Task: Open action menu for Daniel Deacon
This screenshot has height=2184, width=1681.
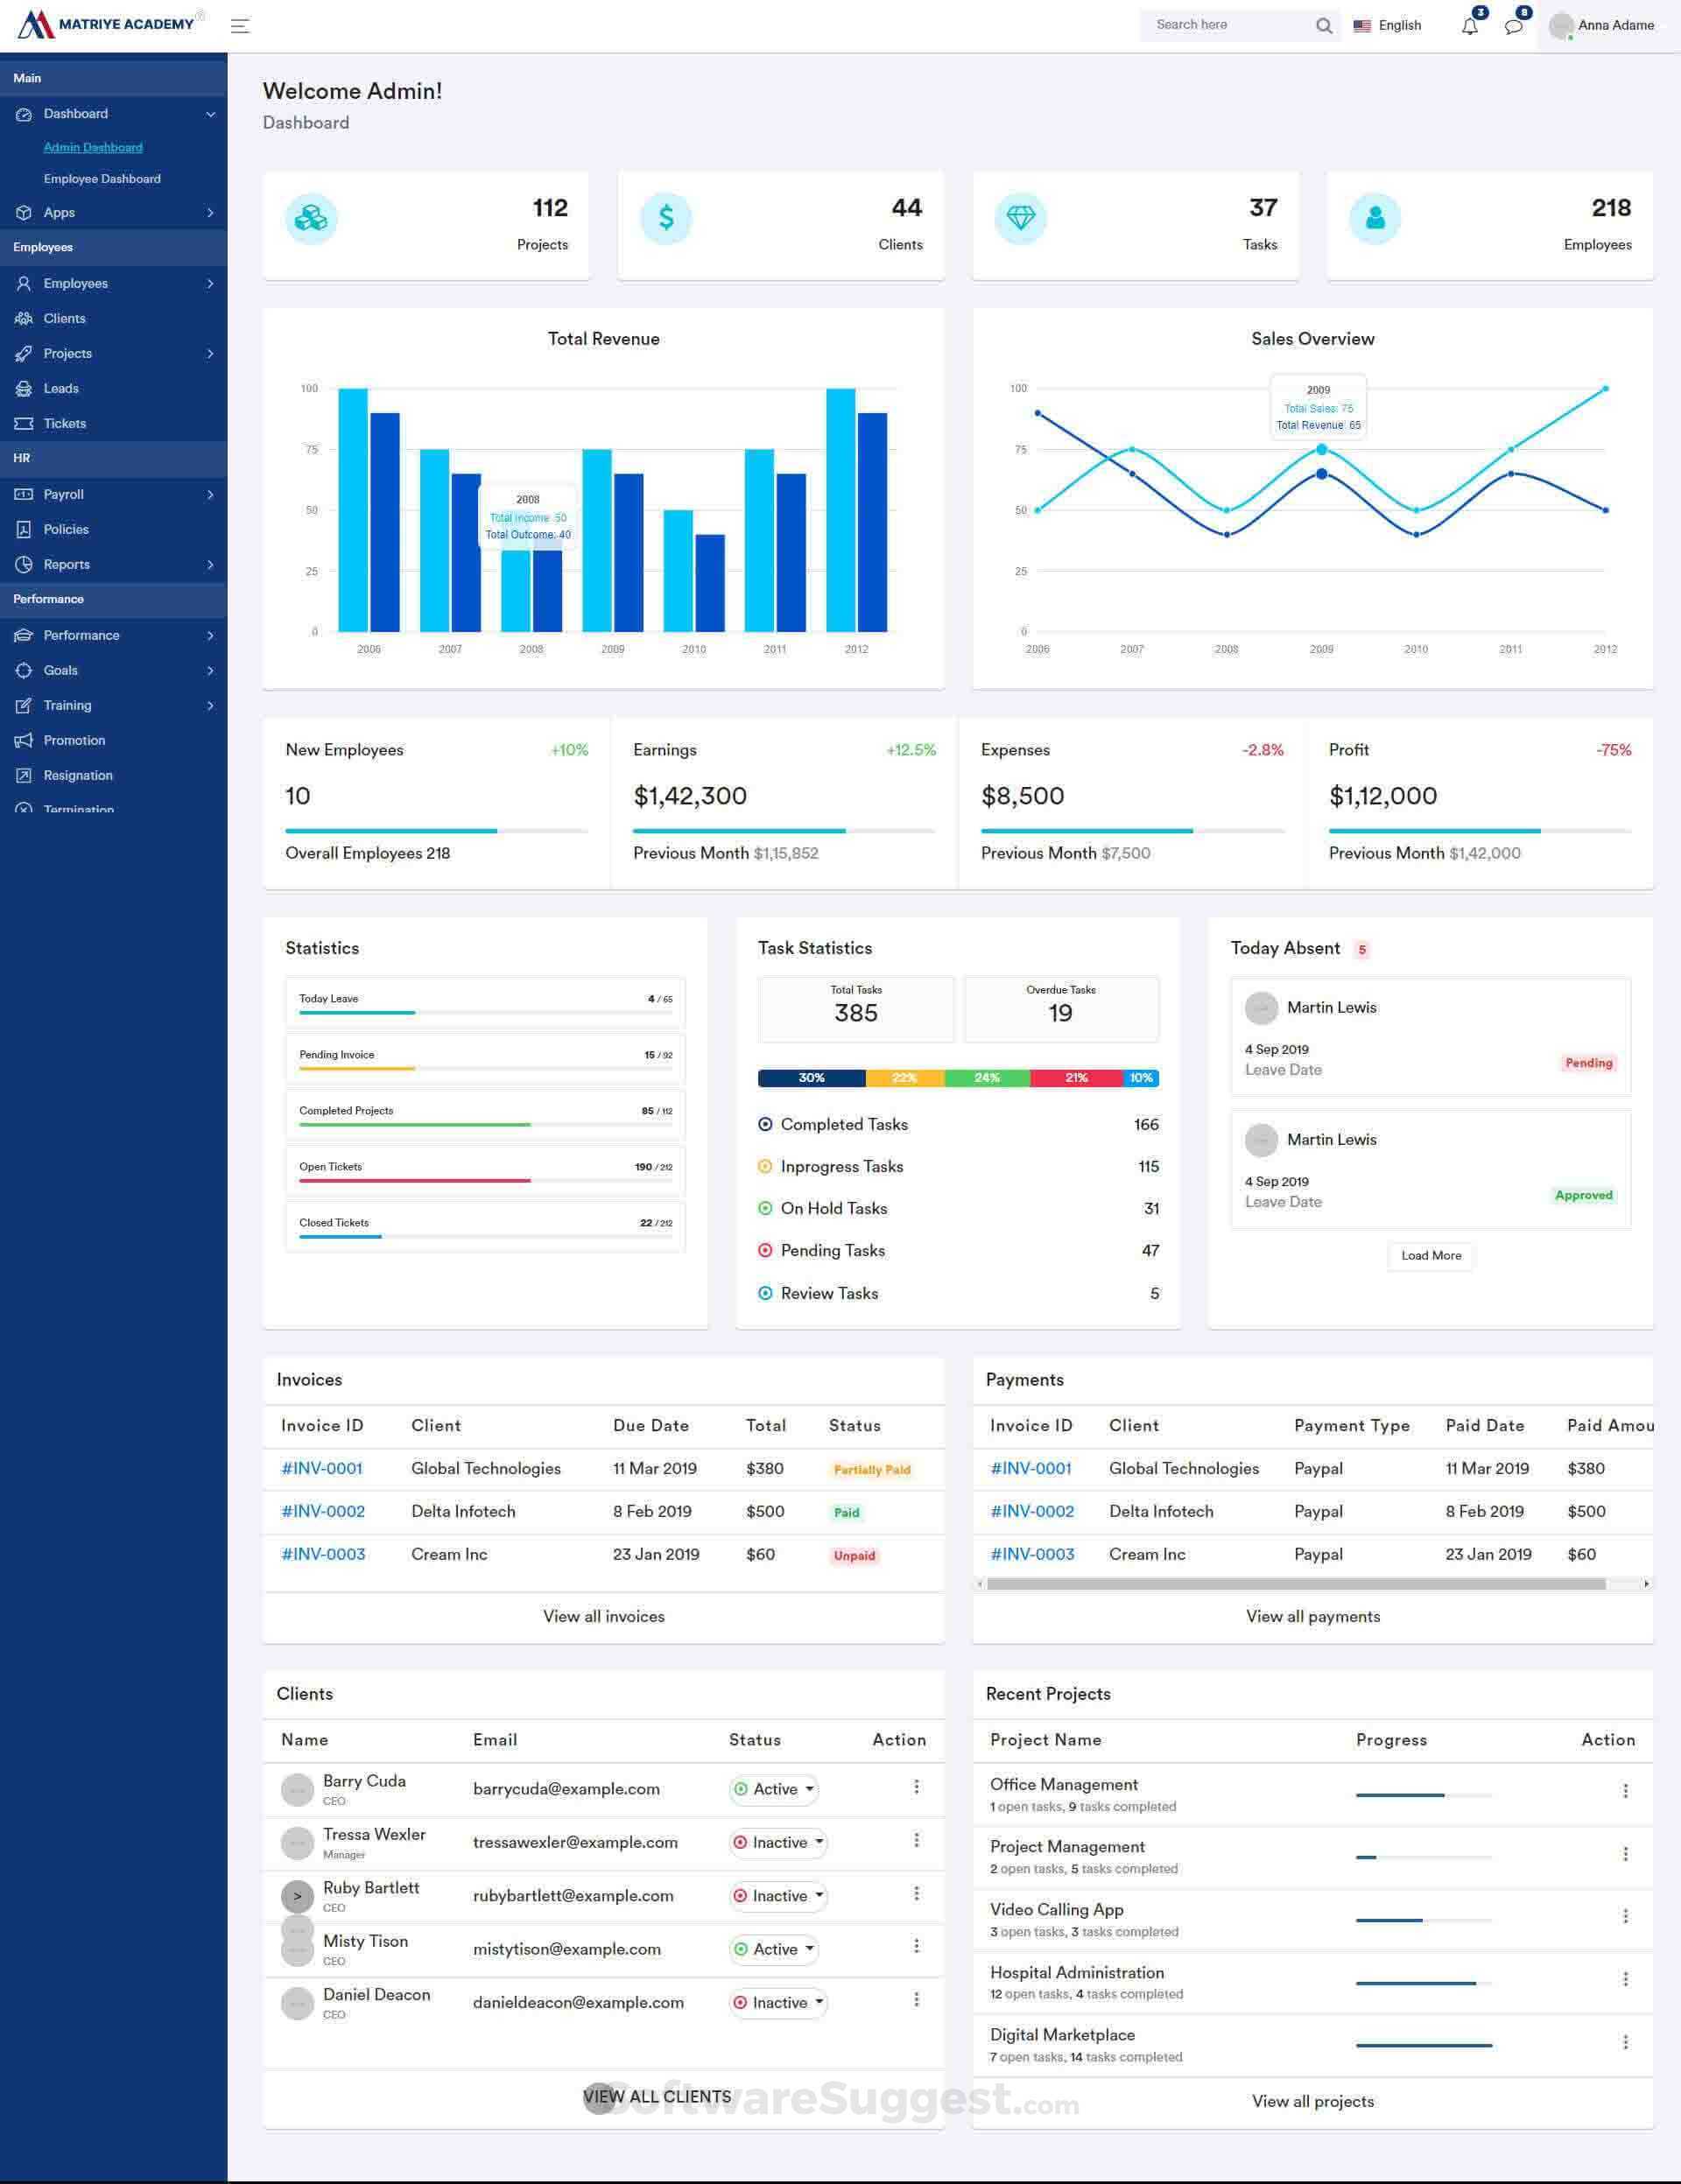Action: pos(916,1999)
